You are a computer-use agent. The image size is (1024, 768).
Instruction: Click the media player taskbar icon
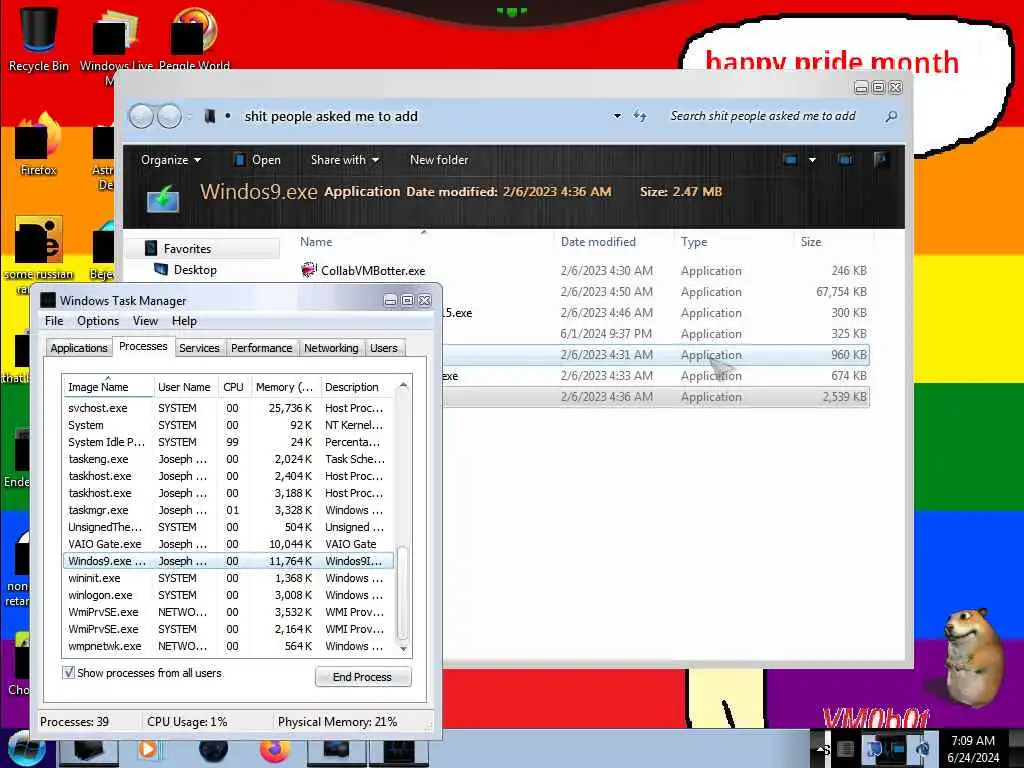[x=148, y=750]
